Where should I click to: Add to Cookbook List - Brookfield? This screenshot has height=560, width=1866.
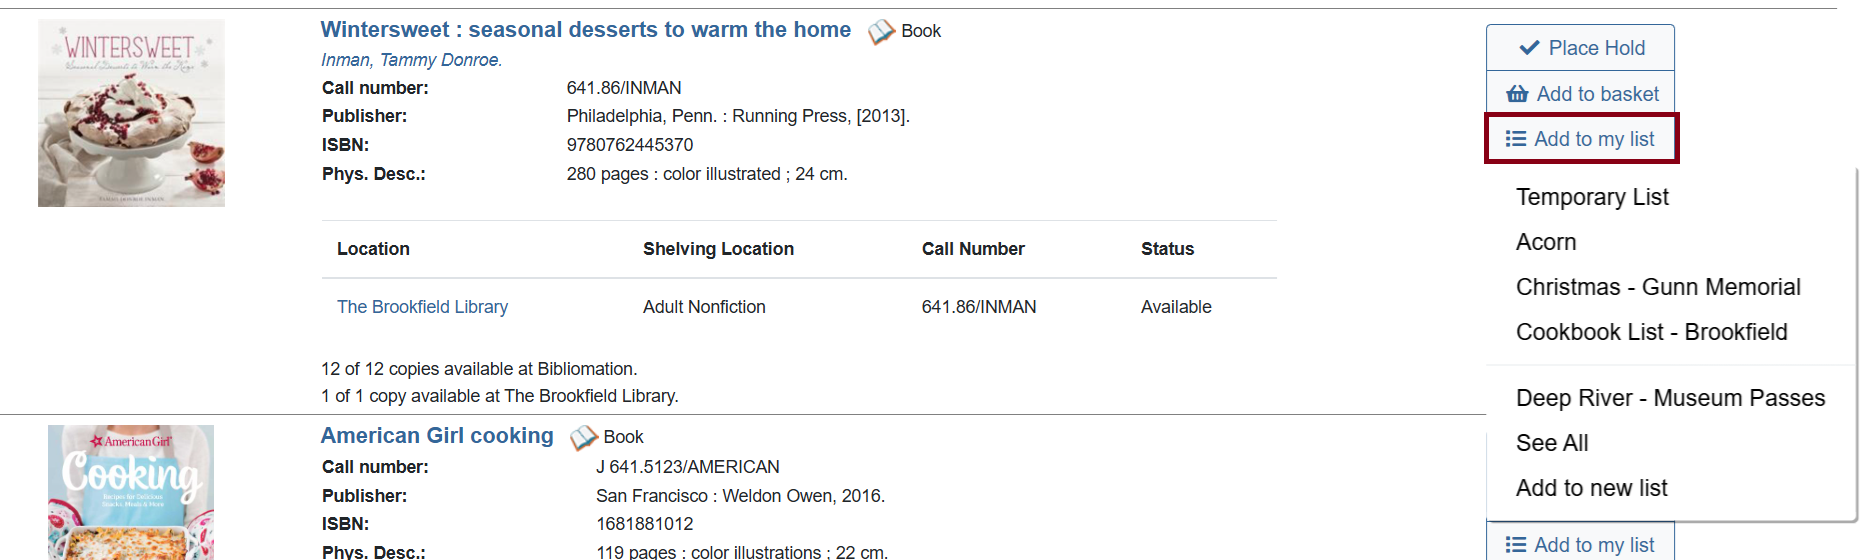pyautogui.click(x=1651, y=332)
